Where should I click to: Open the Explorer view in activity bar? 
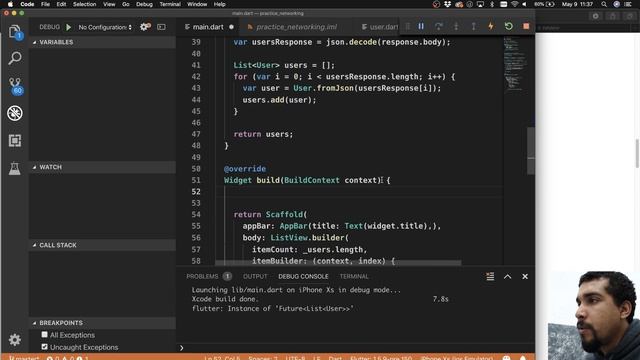(x=15, y=32)
